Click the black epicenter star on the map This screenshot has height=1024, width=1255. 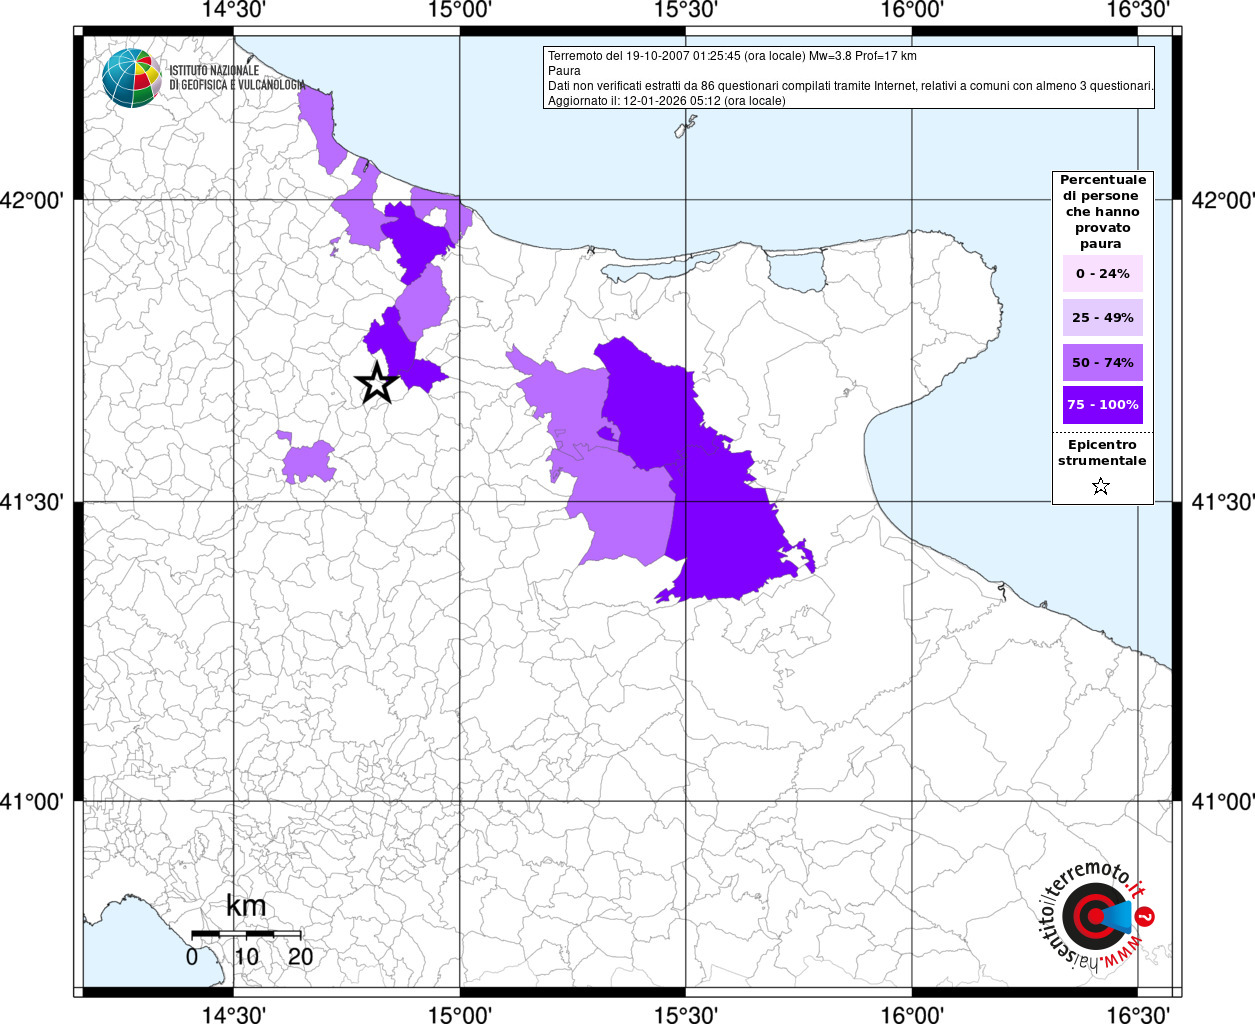[377, 383]
